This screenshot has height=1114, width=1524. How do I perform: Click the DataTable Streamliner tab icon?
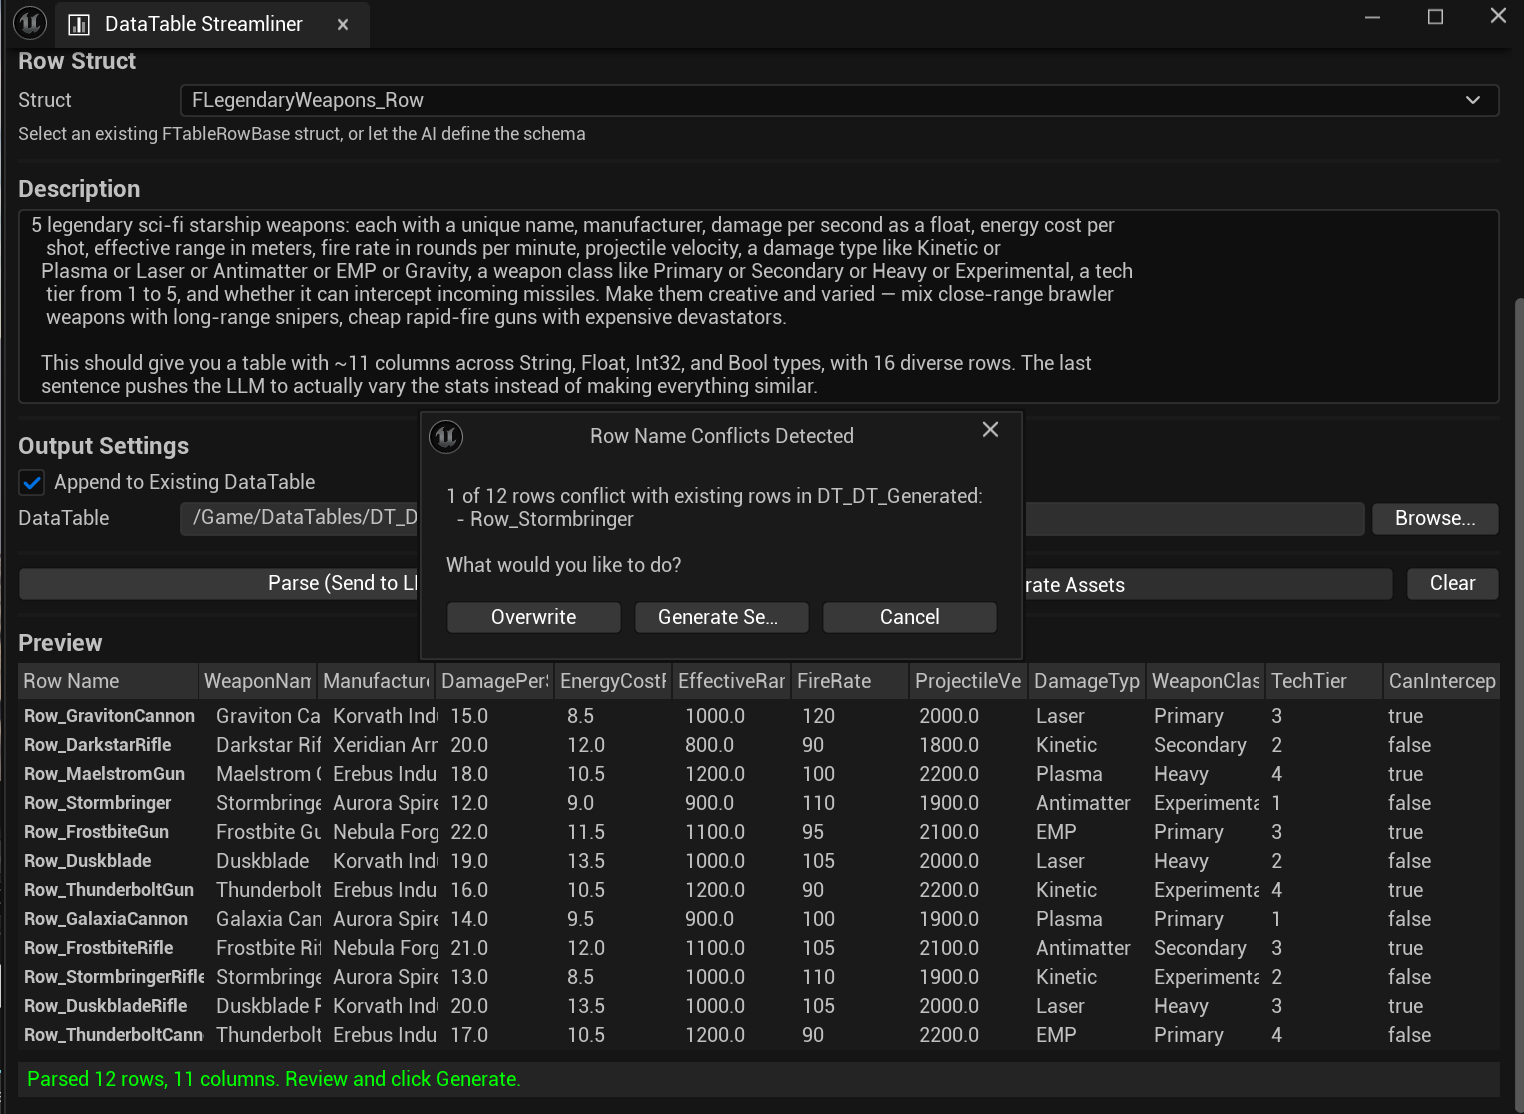pos(79,25)
